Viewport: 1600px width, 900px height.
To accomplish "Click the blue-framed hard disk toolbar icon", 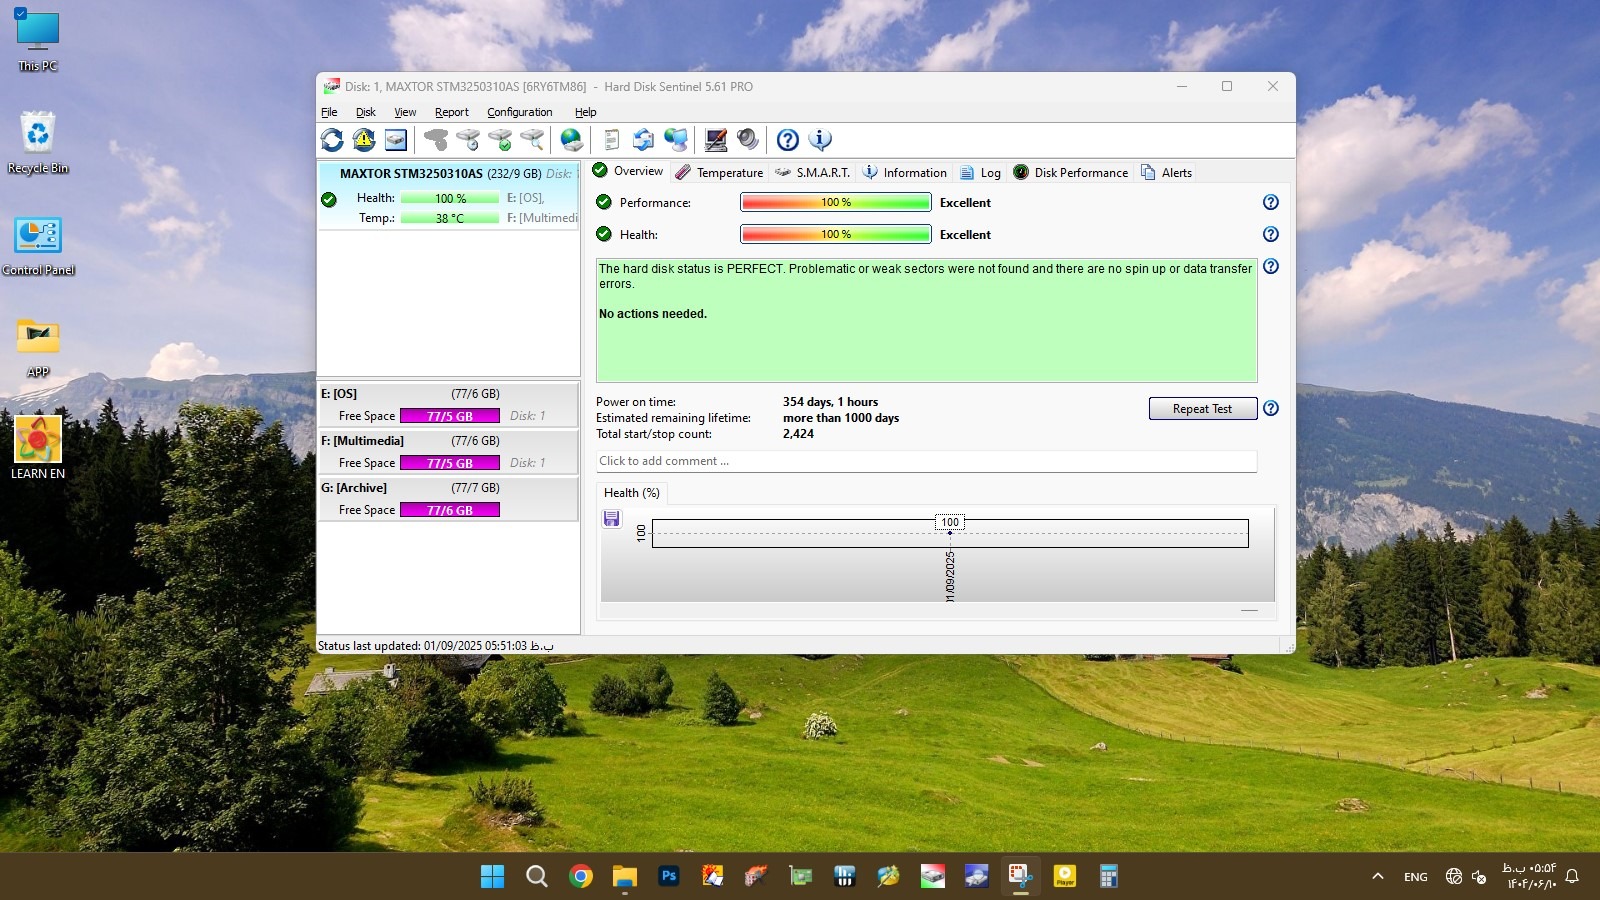I will 396,140.
